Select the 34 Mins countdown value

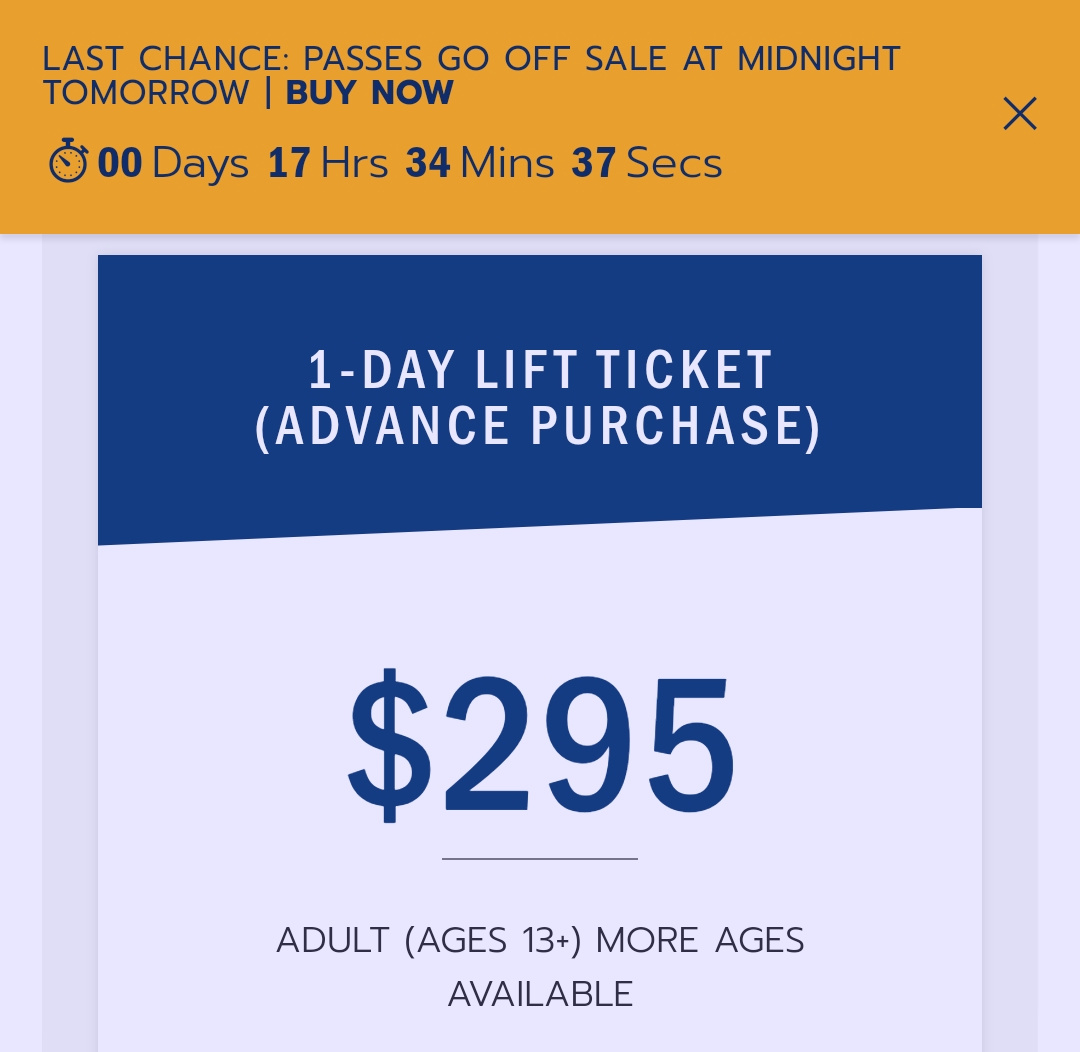(480, 163)
